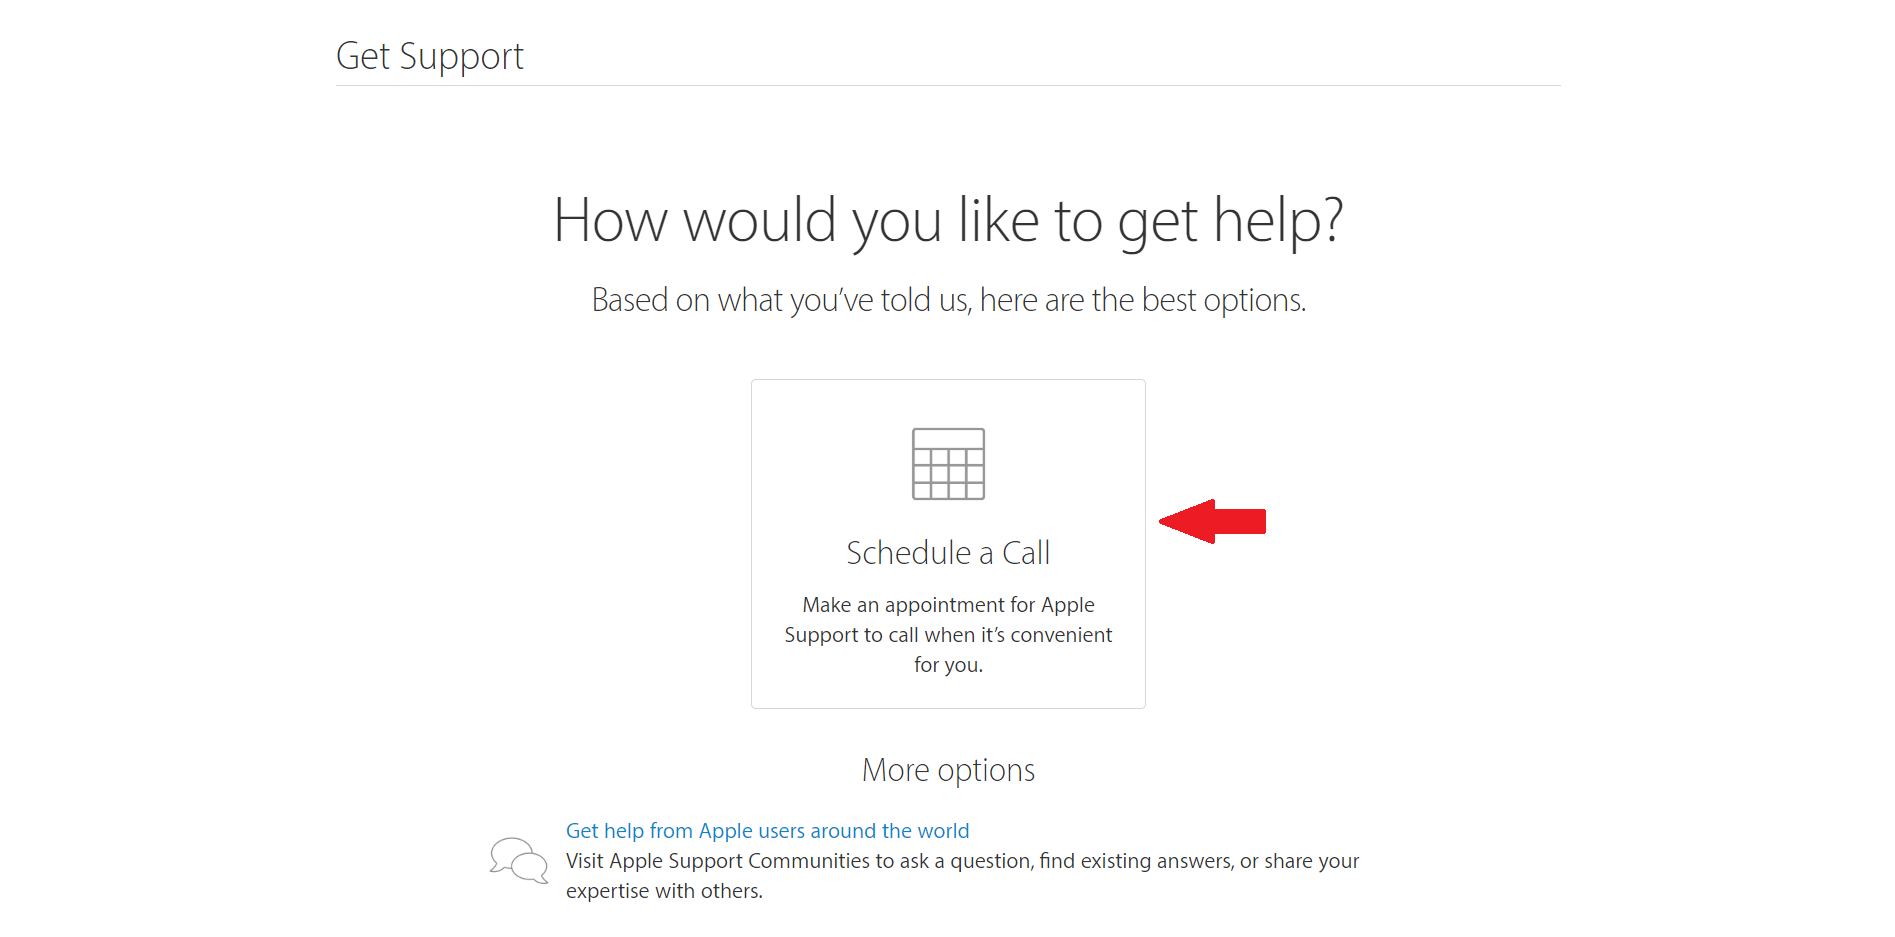Open Get help from Apple users link
Screen dimensions: 1895x937
point(767,831)
